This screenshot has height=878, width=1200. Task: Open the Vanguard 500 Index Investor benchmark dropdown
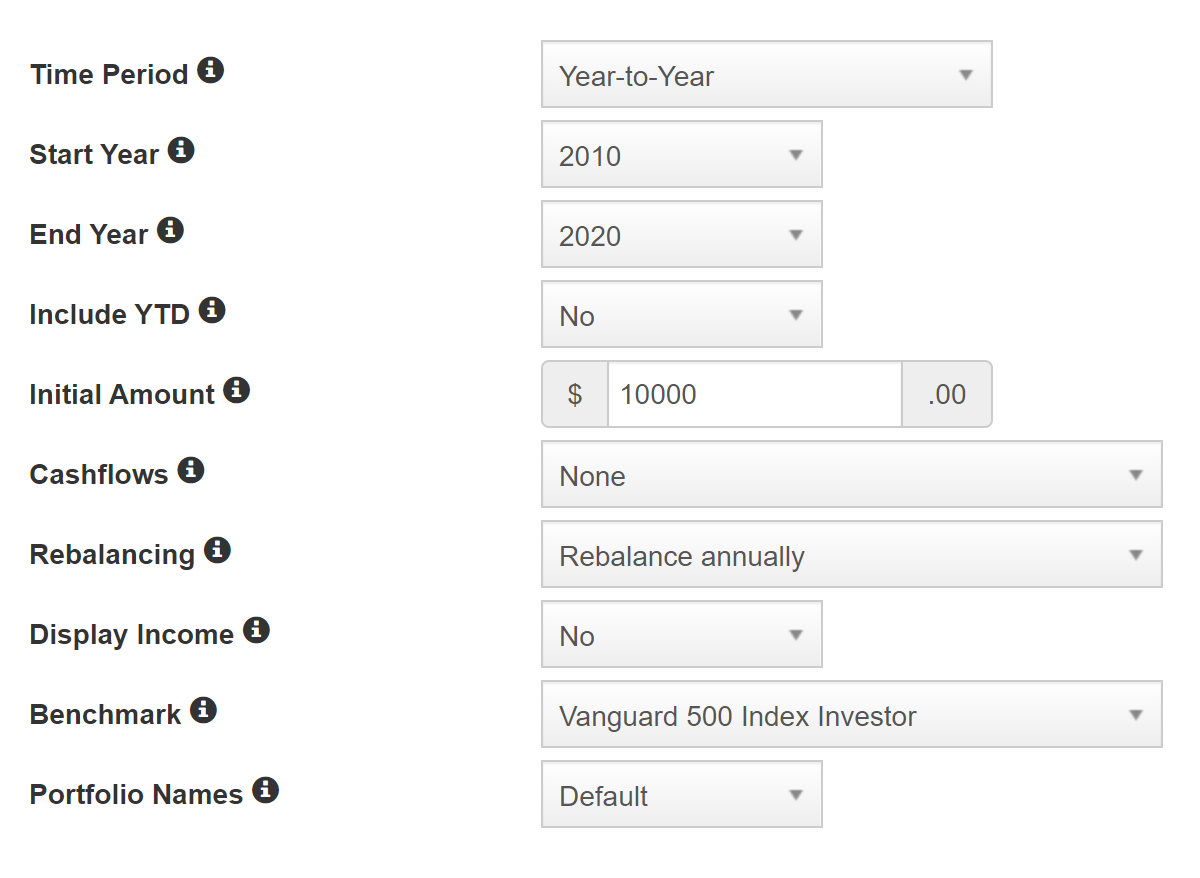(x=852, y=714)
